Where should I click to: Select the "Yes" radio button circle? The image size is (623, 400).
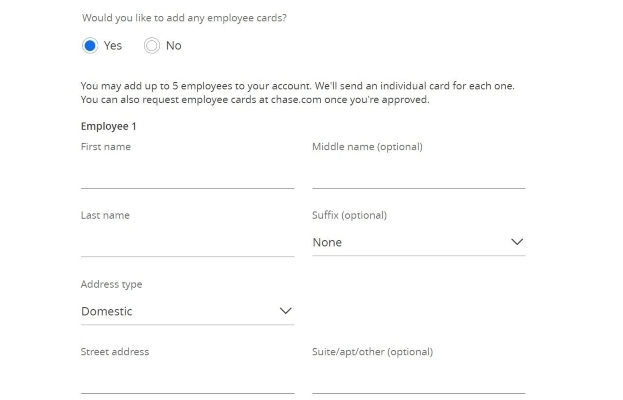pyautogui.click(x=90, y=45)
